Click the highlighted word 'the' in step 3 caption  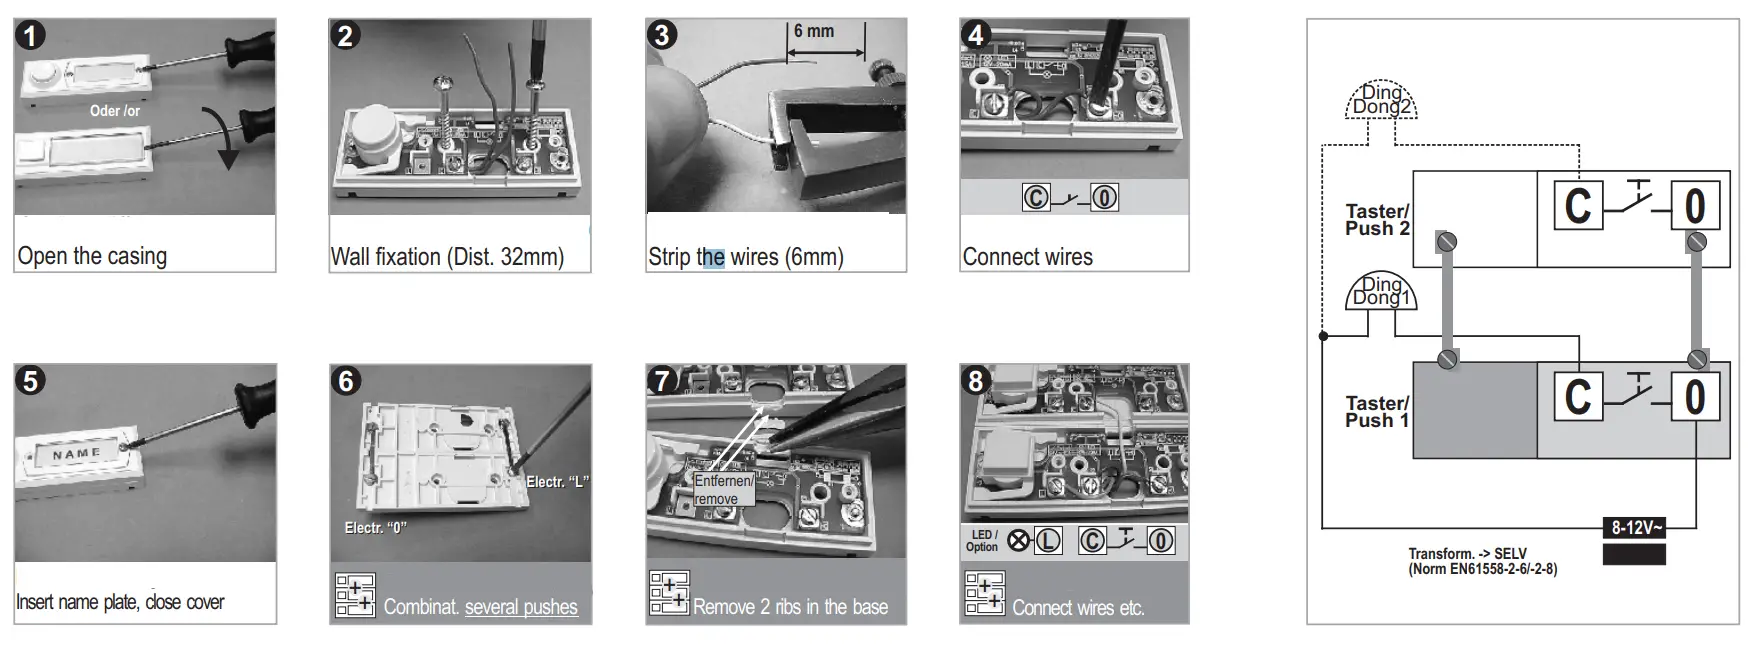(x=711, y=257)
